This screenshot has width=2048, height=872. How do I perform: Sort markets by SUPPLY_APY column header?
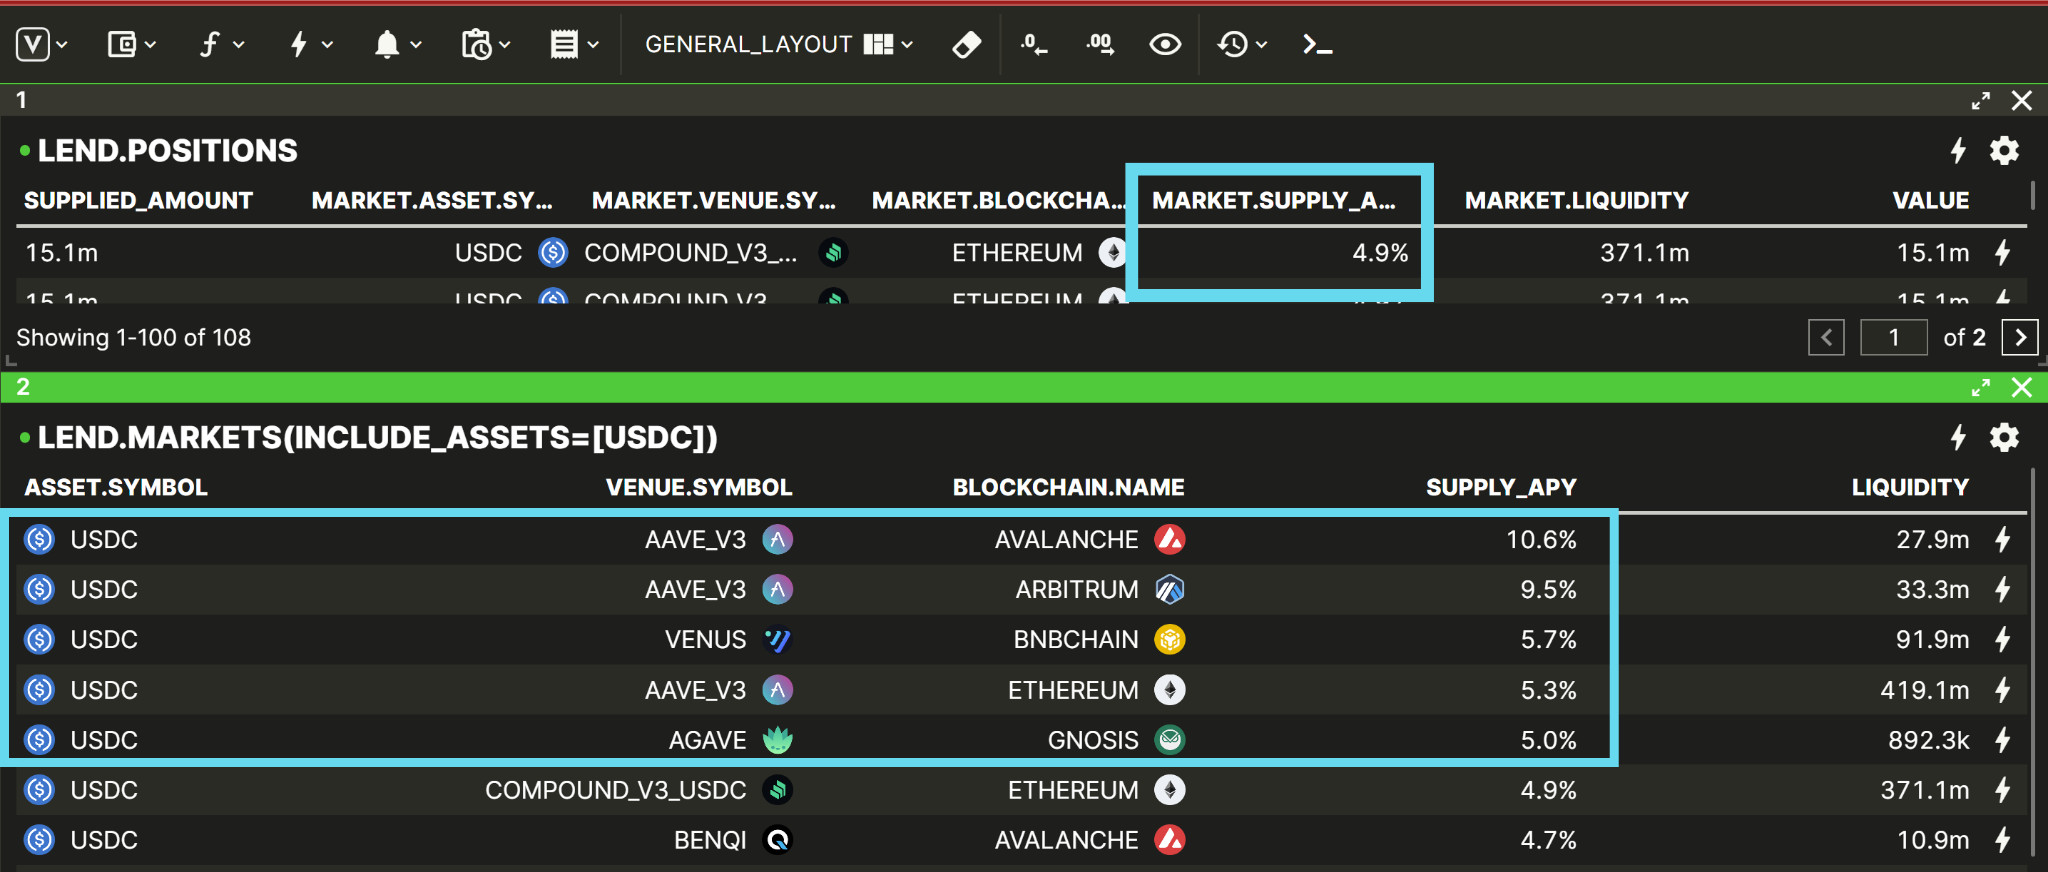pyautogui.click(x=1501, y=488)
